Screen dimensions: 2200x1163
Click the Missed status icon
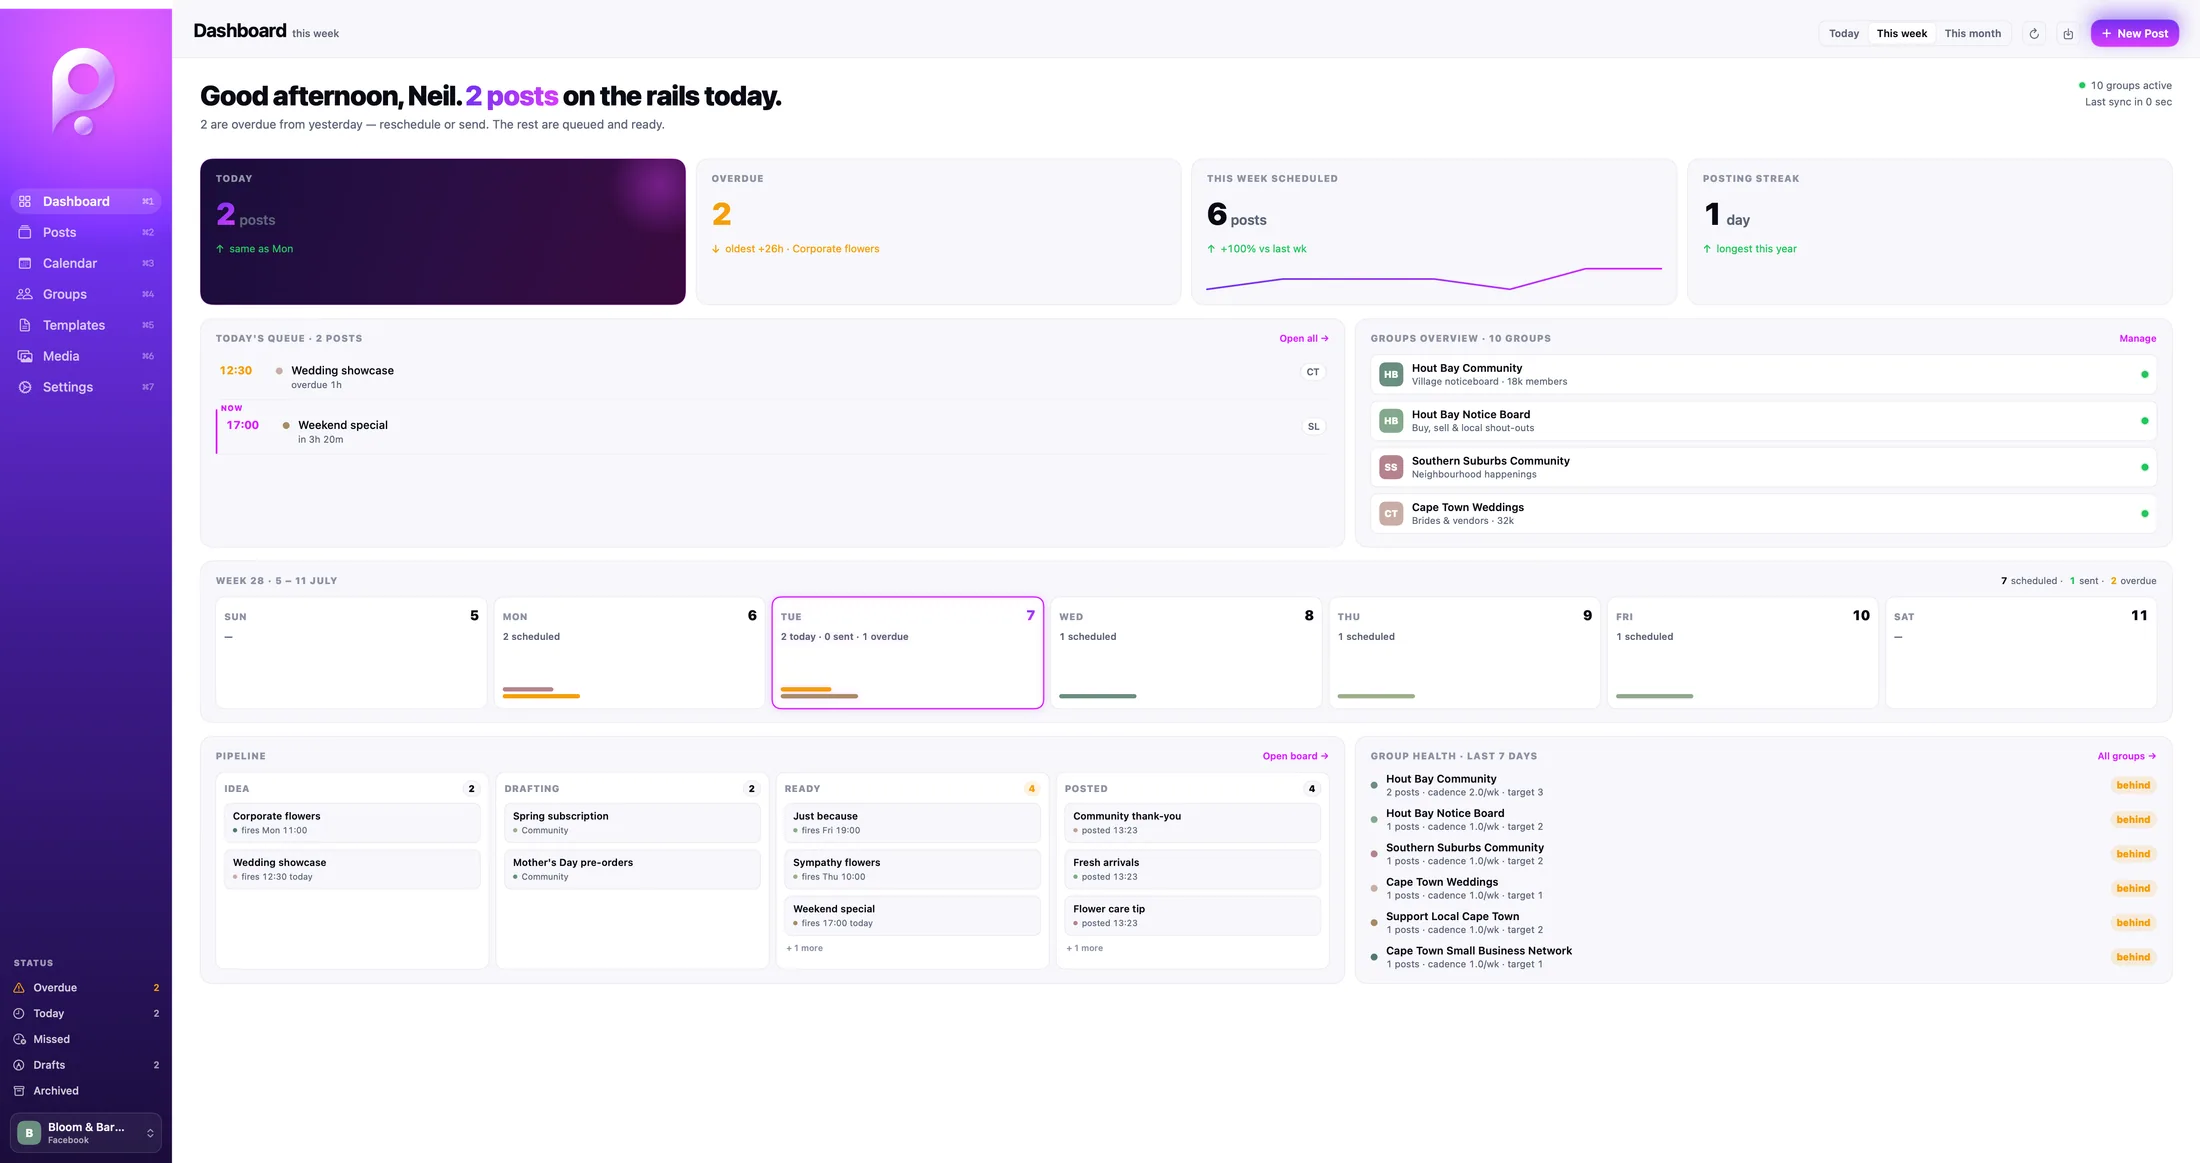[x=19, y=1039]
